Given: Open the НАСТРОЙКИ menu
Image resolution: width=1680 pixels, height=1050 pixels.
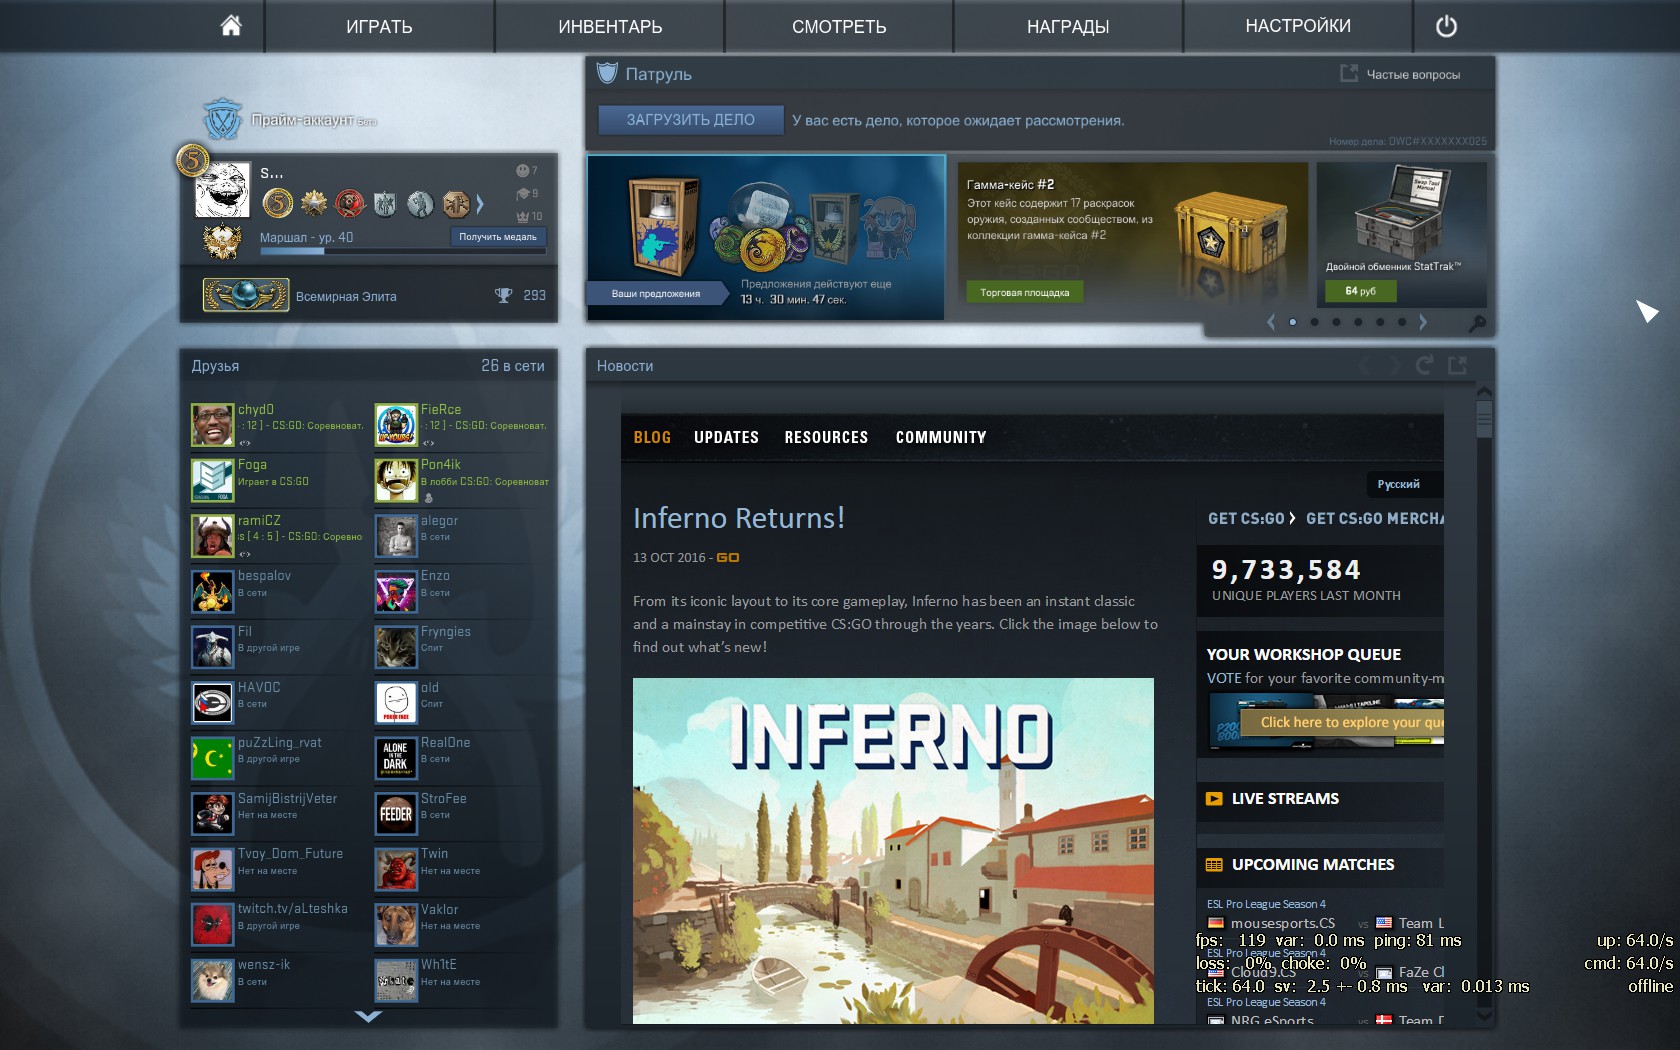Looking at the screenshot, I should [1298, 26].
